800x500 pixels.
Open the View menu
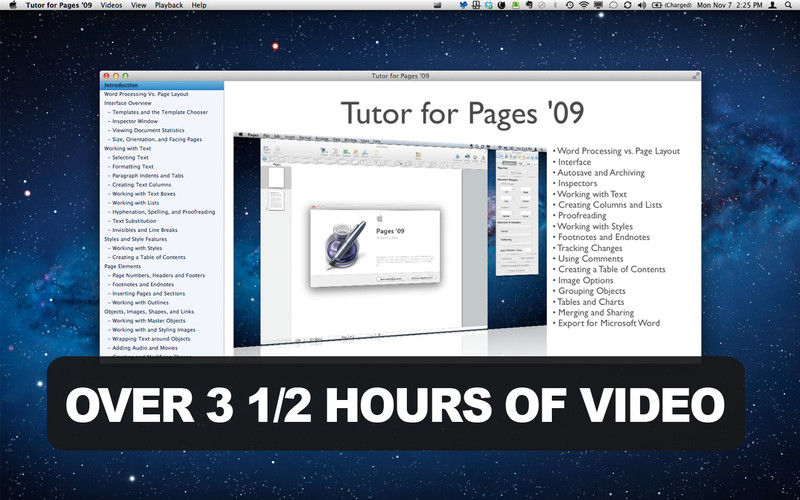(x=139, y=5)
